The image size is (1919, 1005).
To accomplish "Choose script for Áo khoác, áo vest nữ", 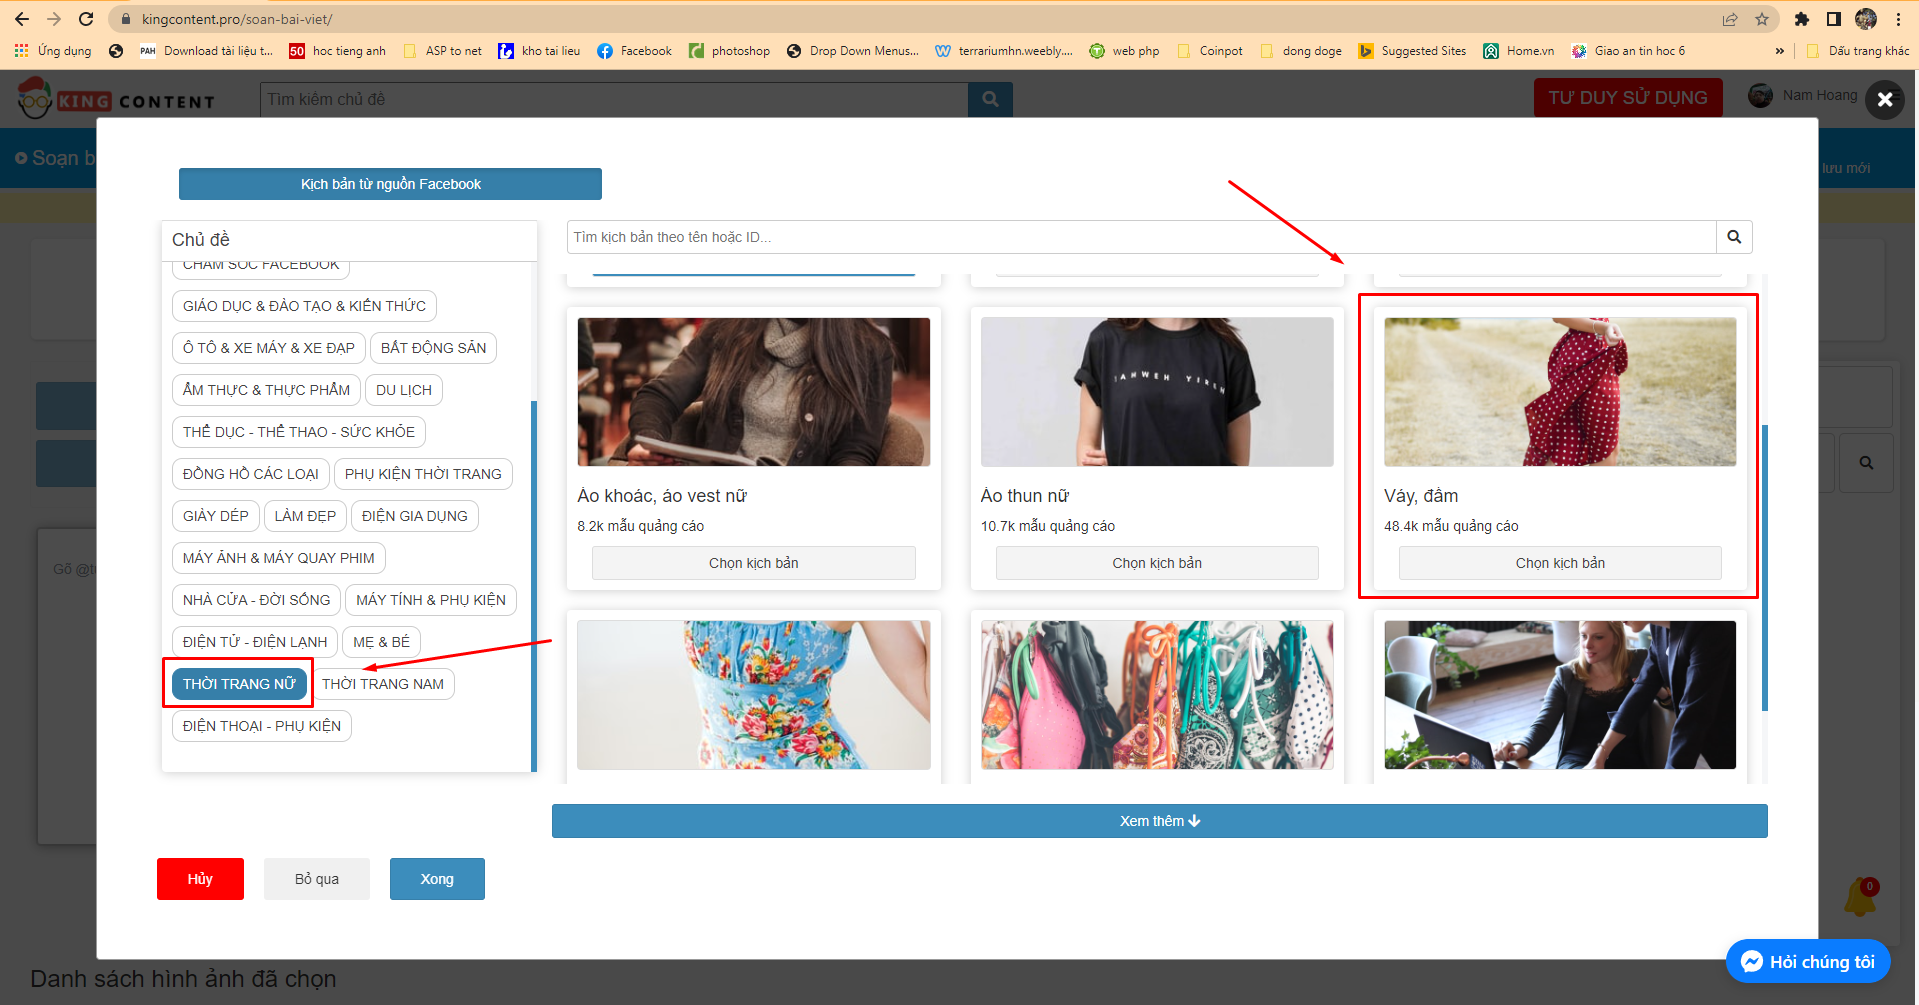I will click(x=753, y=563).
